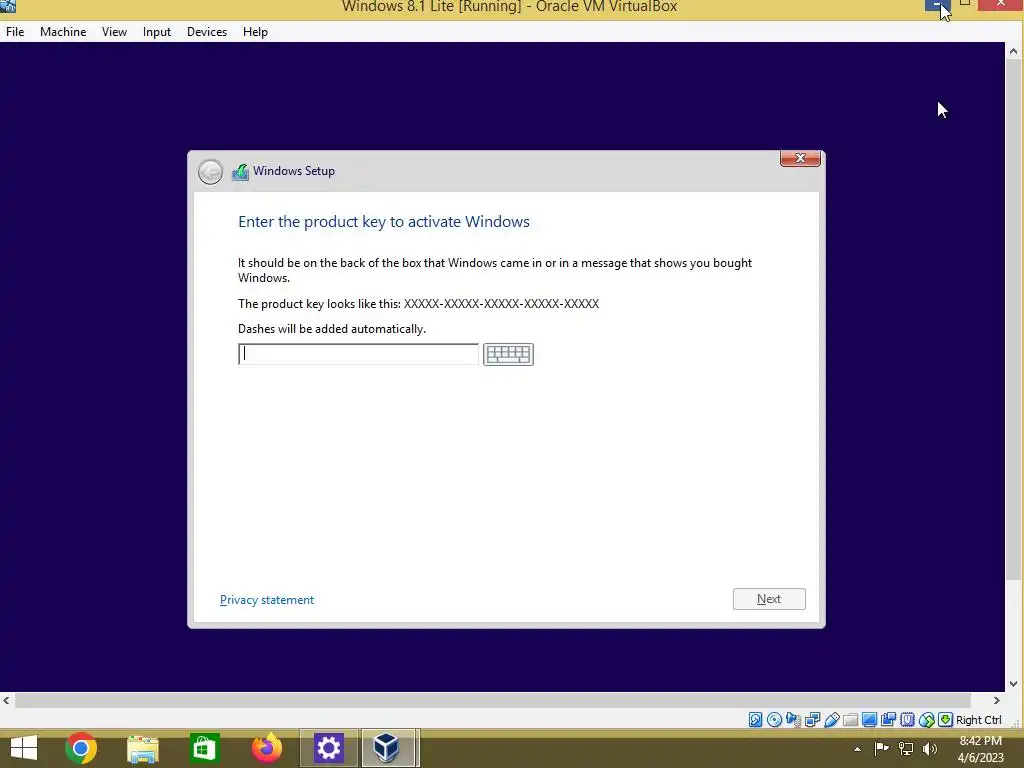The image size is (1024, 768).
Task: Click the volume speaker in system tray
Action: coord(930,748)
